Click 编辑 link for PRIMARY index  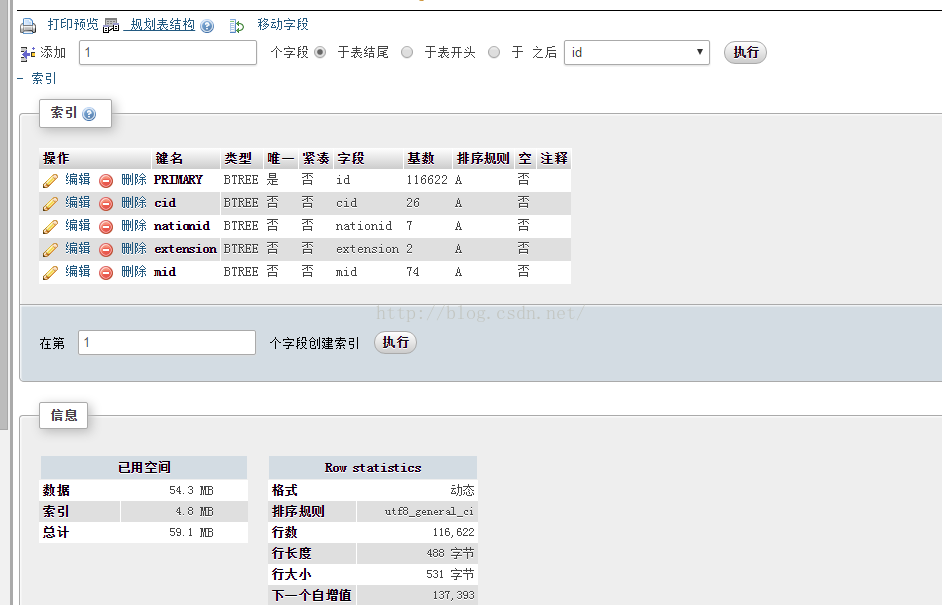[78, 180]
